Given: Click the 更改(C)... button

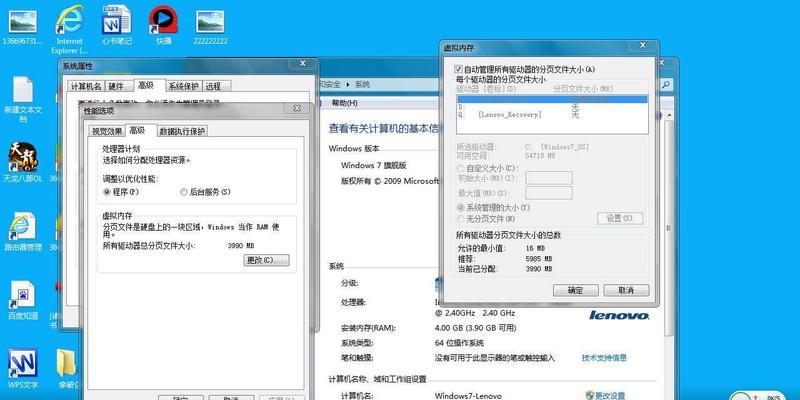Looking at the screenshot, I should (266, 260).
